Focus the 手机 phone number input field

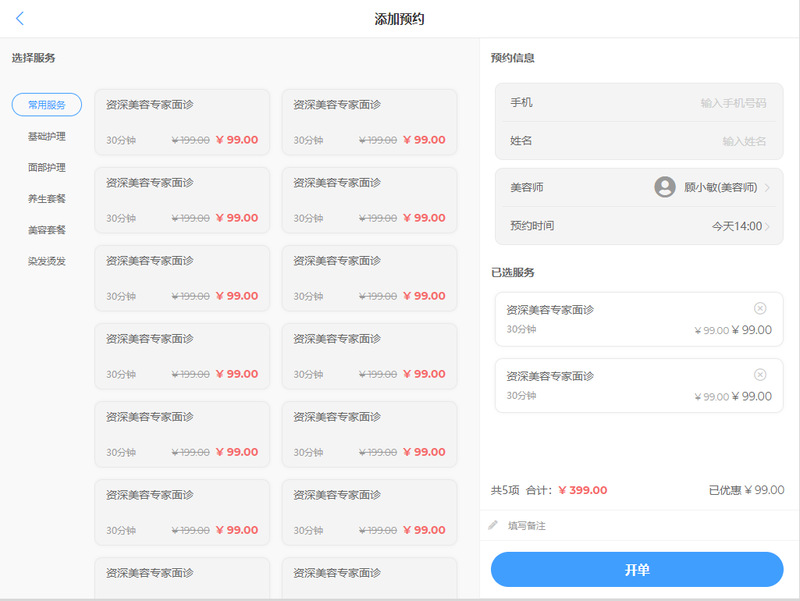pos(639,103)
